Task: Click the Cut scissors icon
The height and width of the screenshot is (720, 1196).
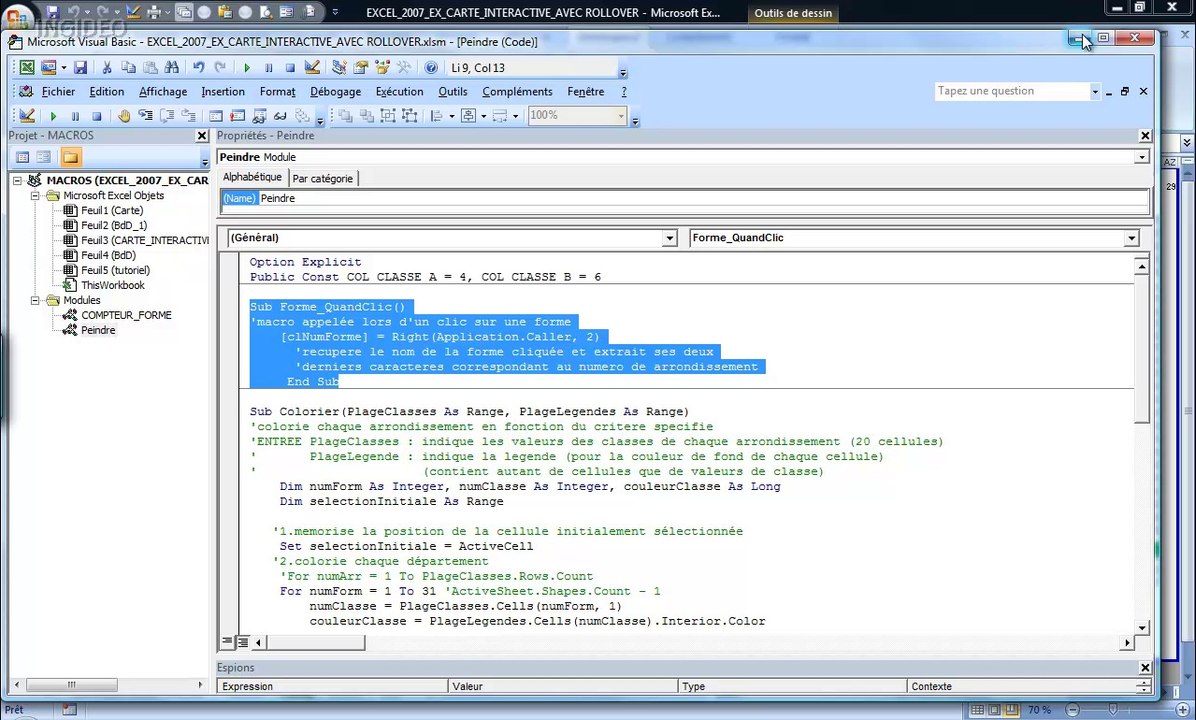Action: pyautogui.click(x=107, y=68)
